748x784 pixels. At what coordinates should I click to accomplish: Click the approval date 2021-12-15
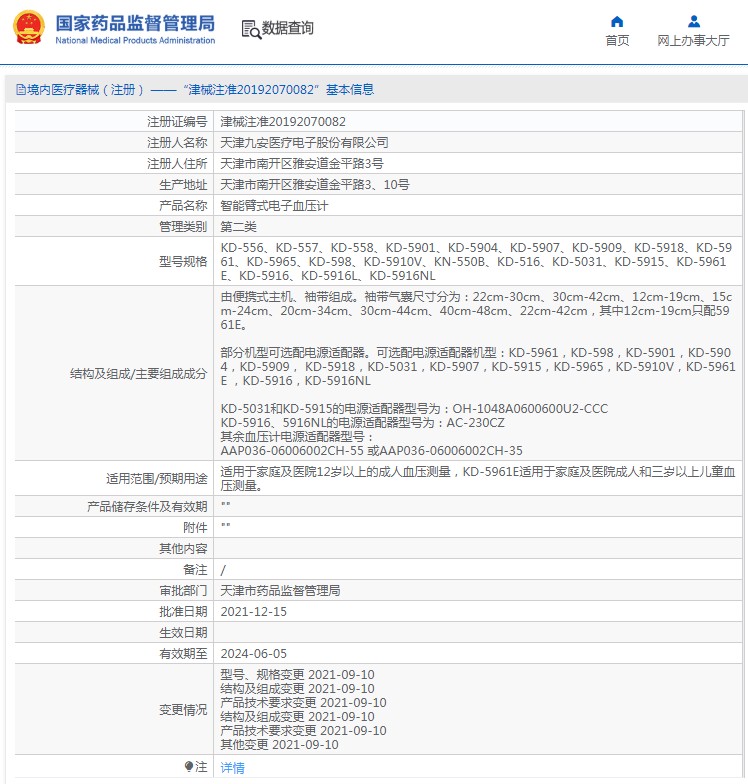pos(254,612)
